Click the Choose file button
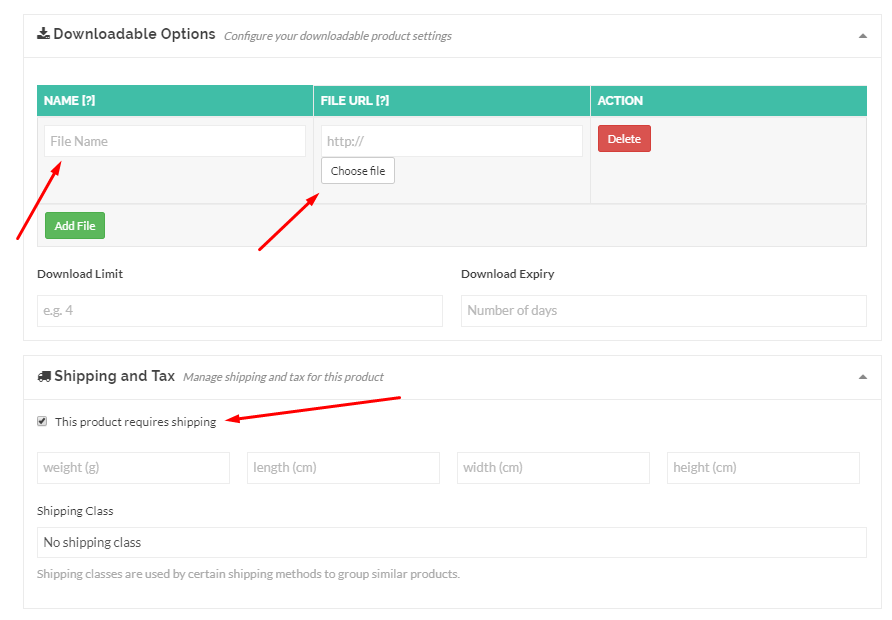This screenshot has height=620, width=892. pyautogui.click(x=358, y=171)
